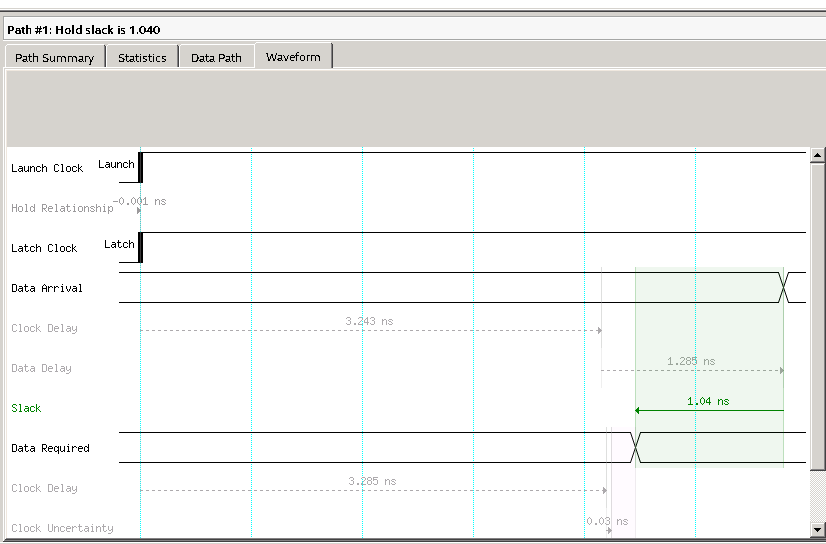
Task: Click the Clock Uncertainty row label
Action: (62, 528)
